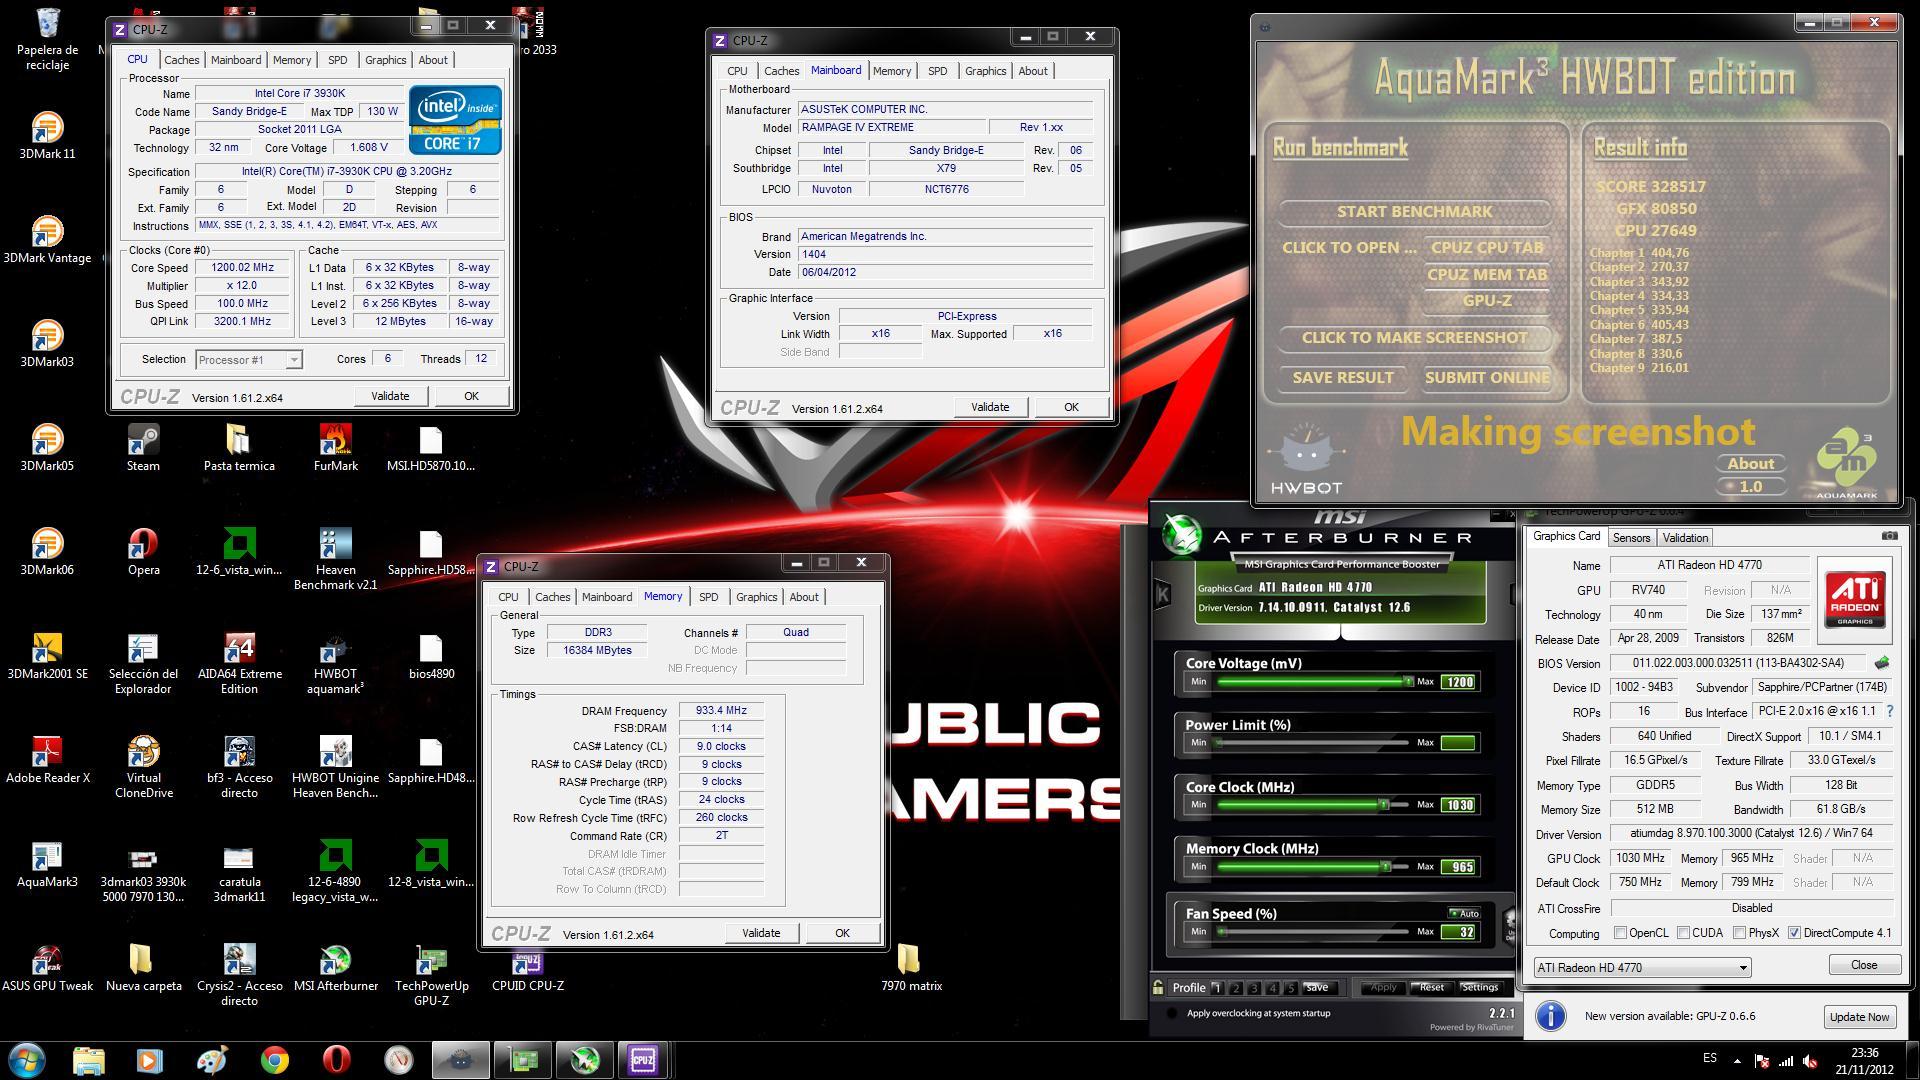Launch AIDA64 Extreme Edition shortcut

[239, 662]
